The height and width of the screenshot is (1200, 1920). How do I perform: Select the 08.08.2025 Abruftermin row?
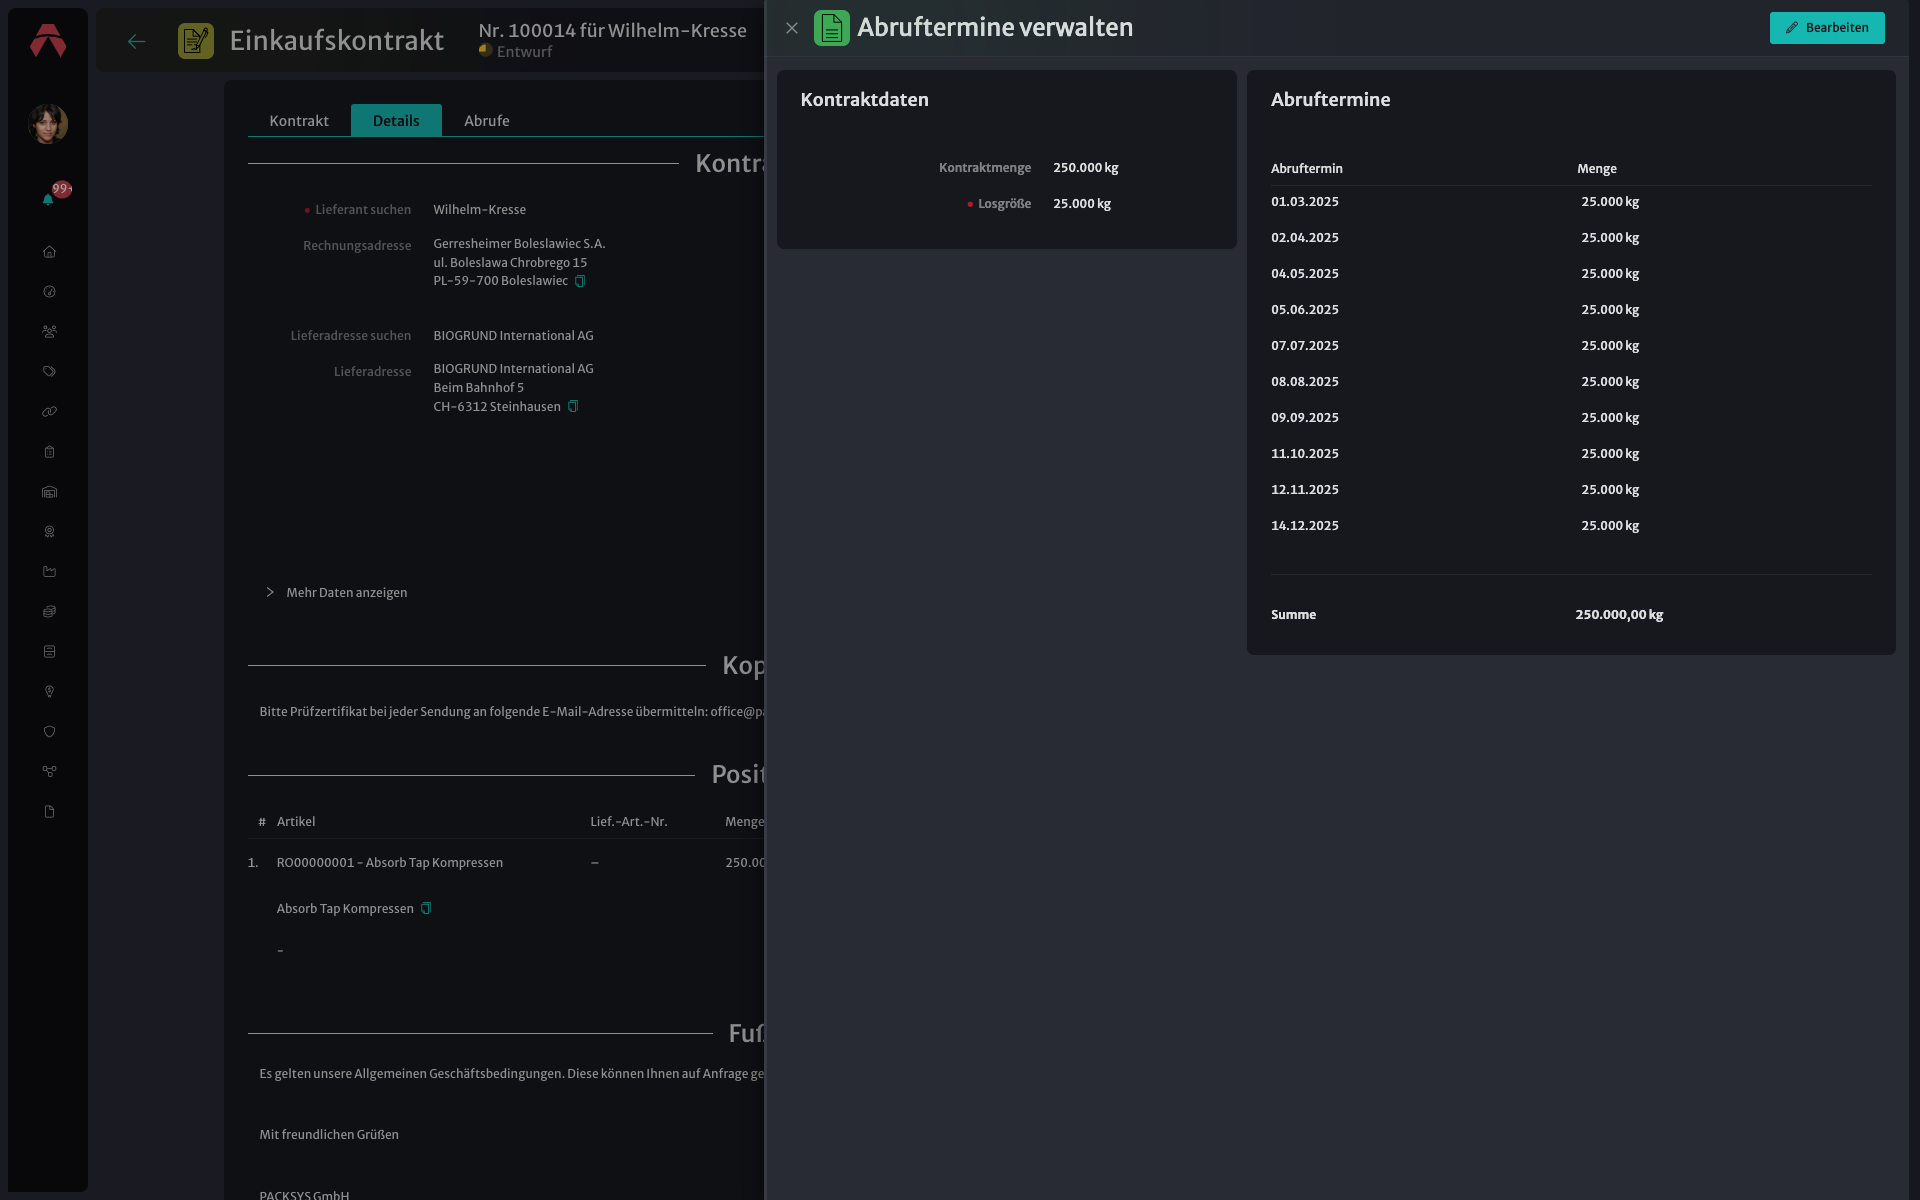point(1571,381)
